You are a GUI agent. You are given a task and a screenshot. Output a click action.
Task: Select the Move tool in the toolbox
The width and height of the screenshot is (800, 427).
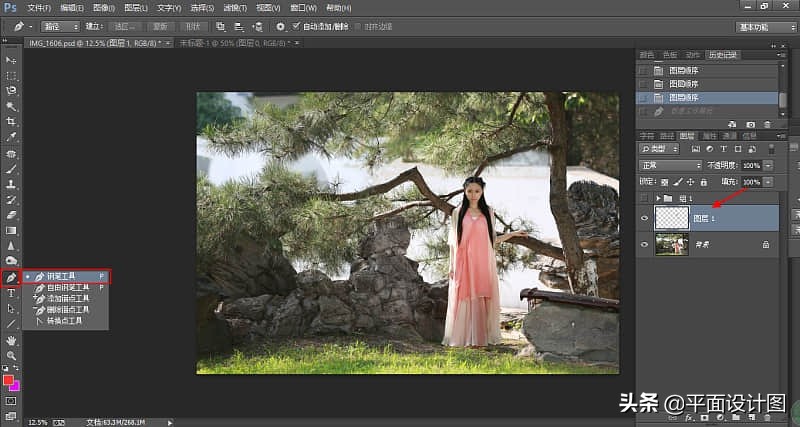[x=12, y=60]
